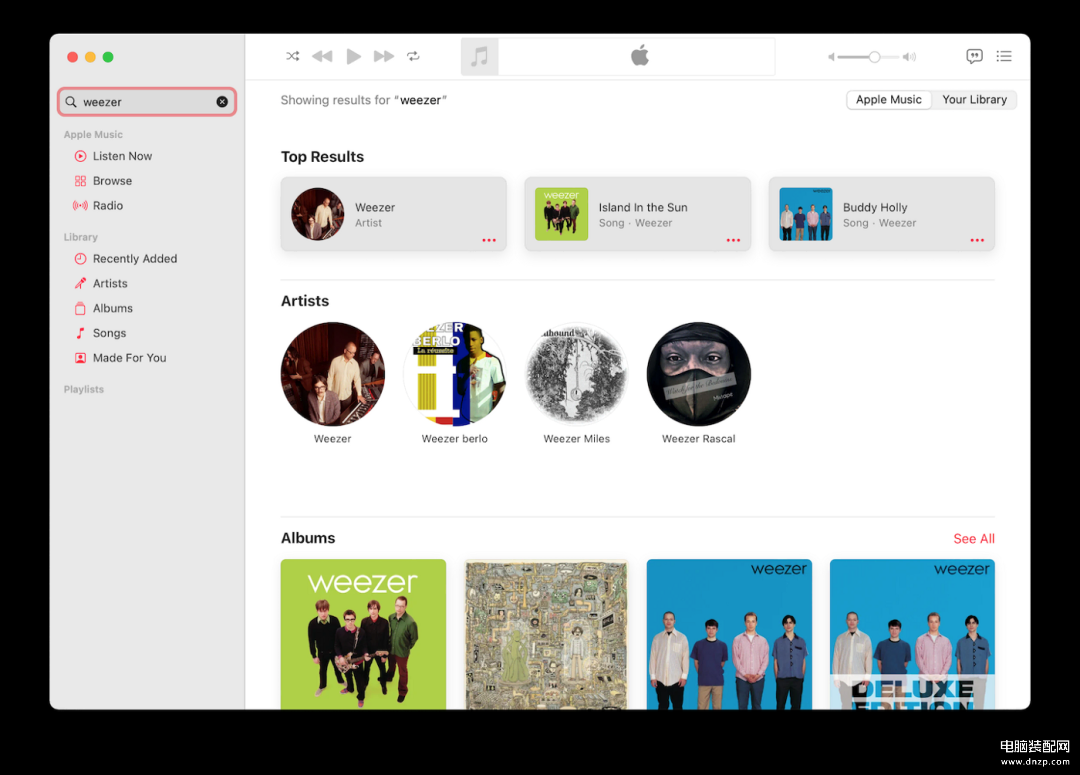Switch to the Apple Music tab

(x=889, y=100)
